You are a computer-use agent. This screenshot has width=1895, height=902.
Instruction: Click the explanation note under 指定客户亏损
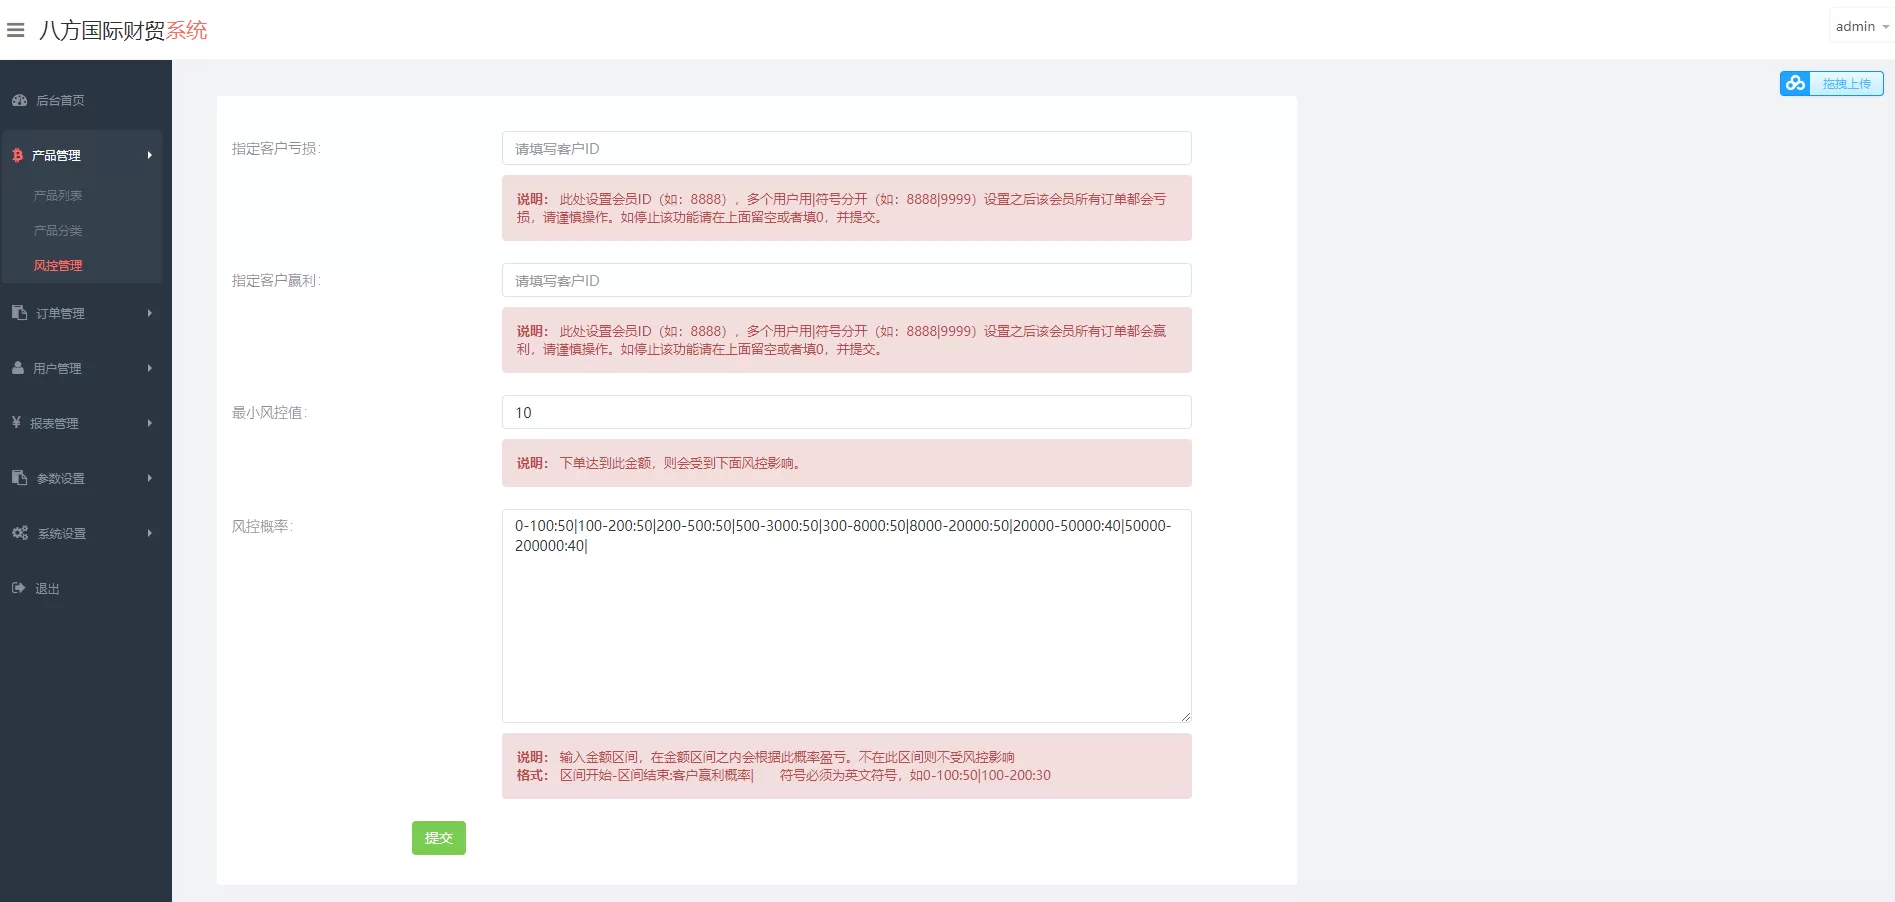(847, 208)
